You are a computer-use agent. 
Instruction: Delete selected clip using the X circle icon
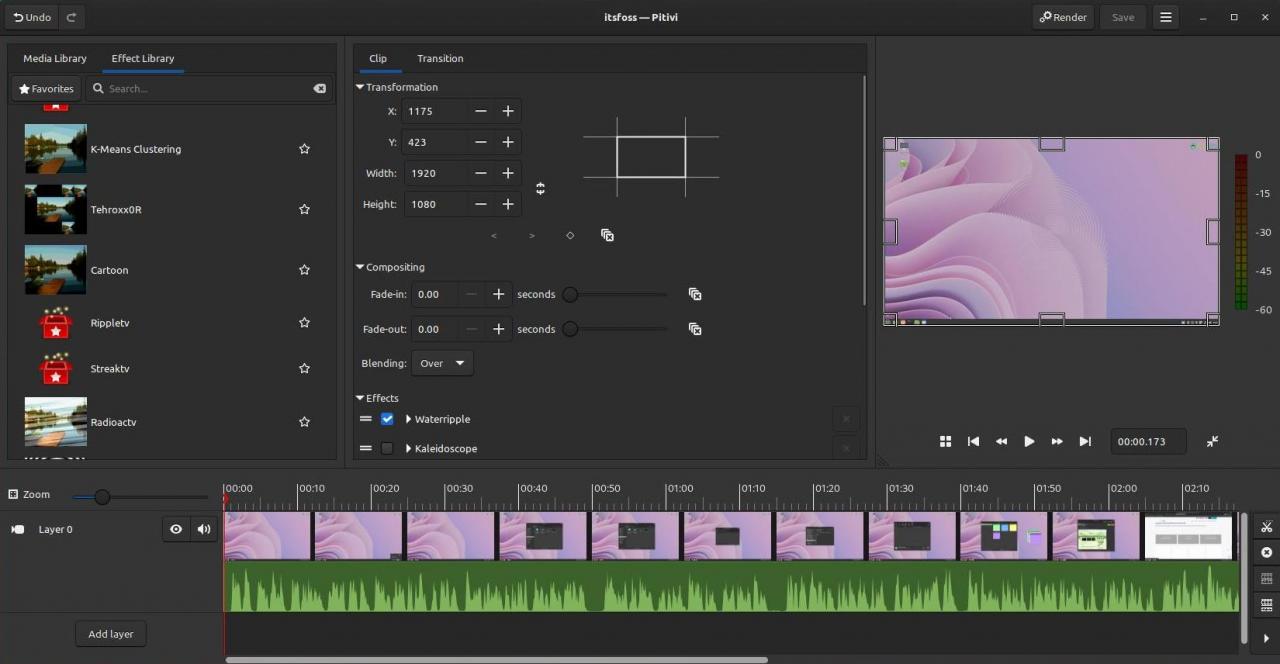coord(1266,553)
